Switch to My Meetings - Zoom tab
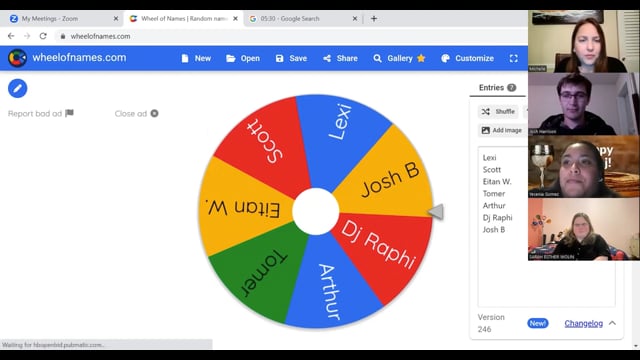 (61, 19)
